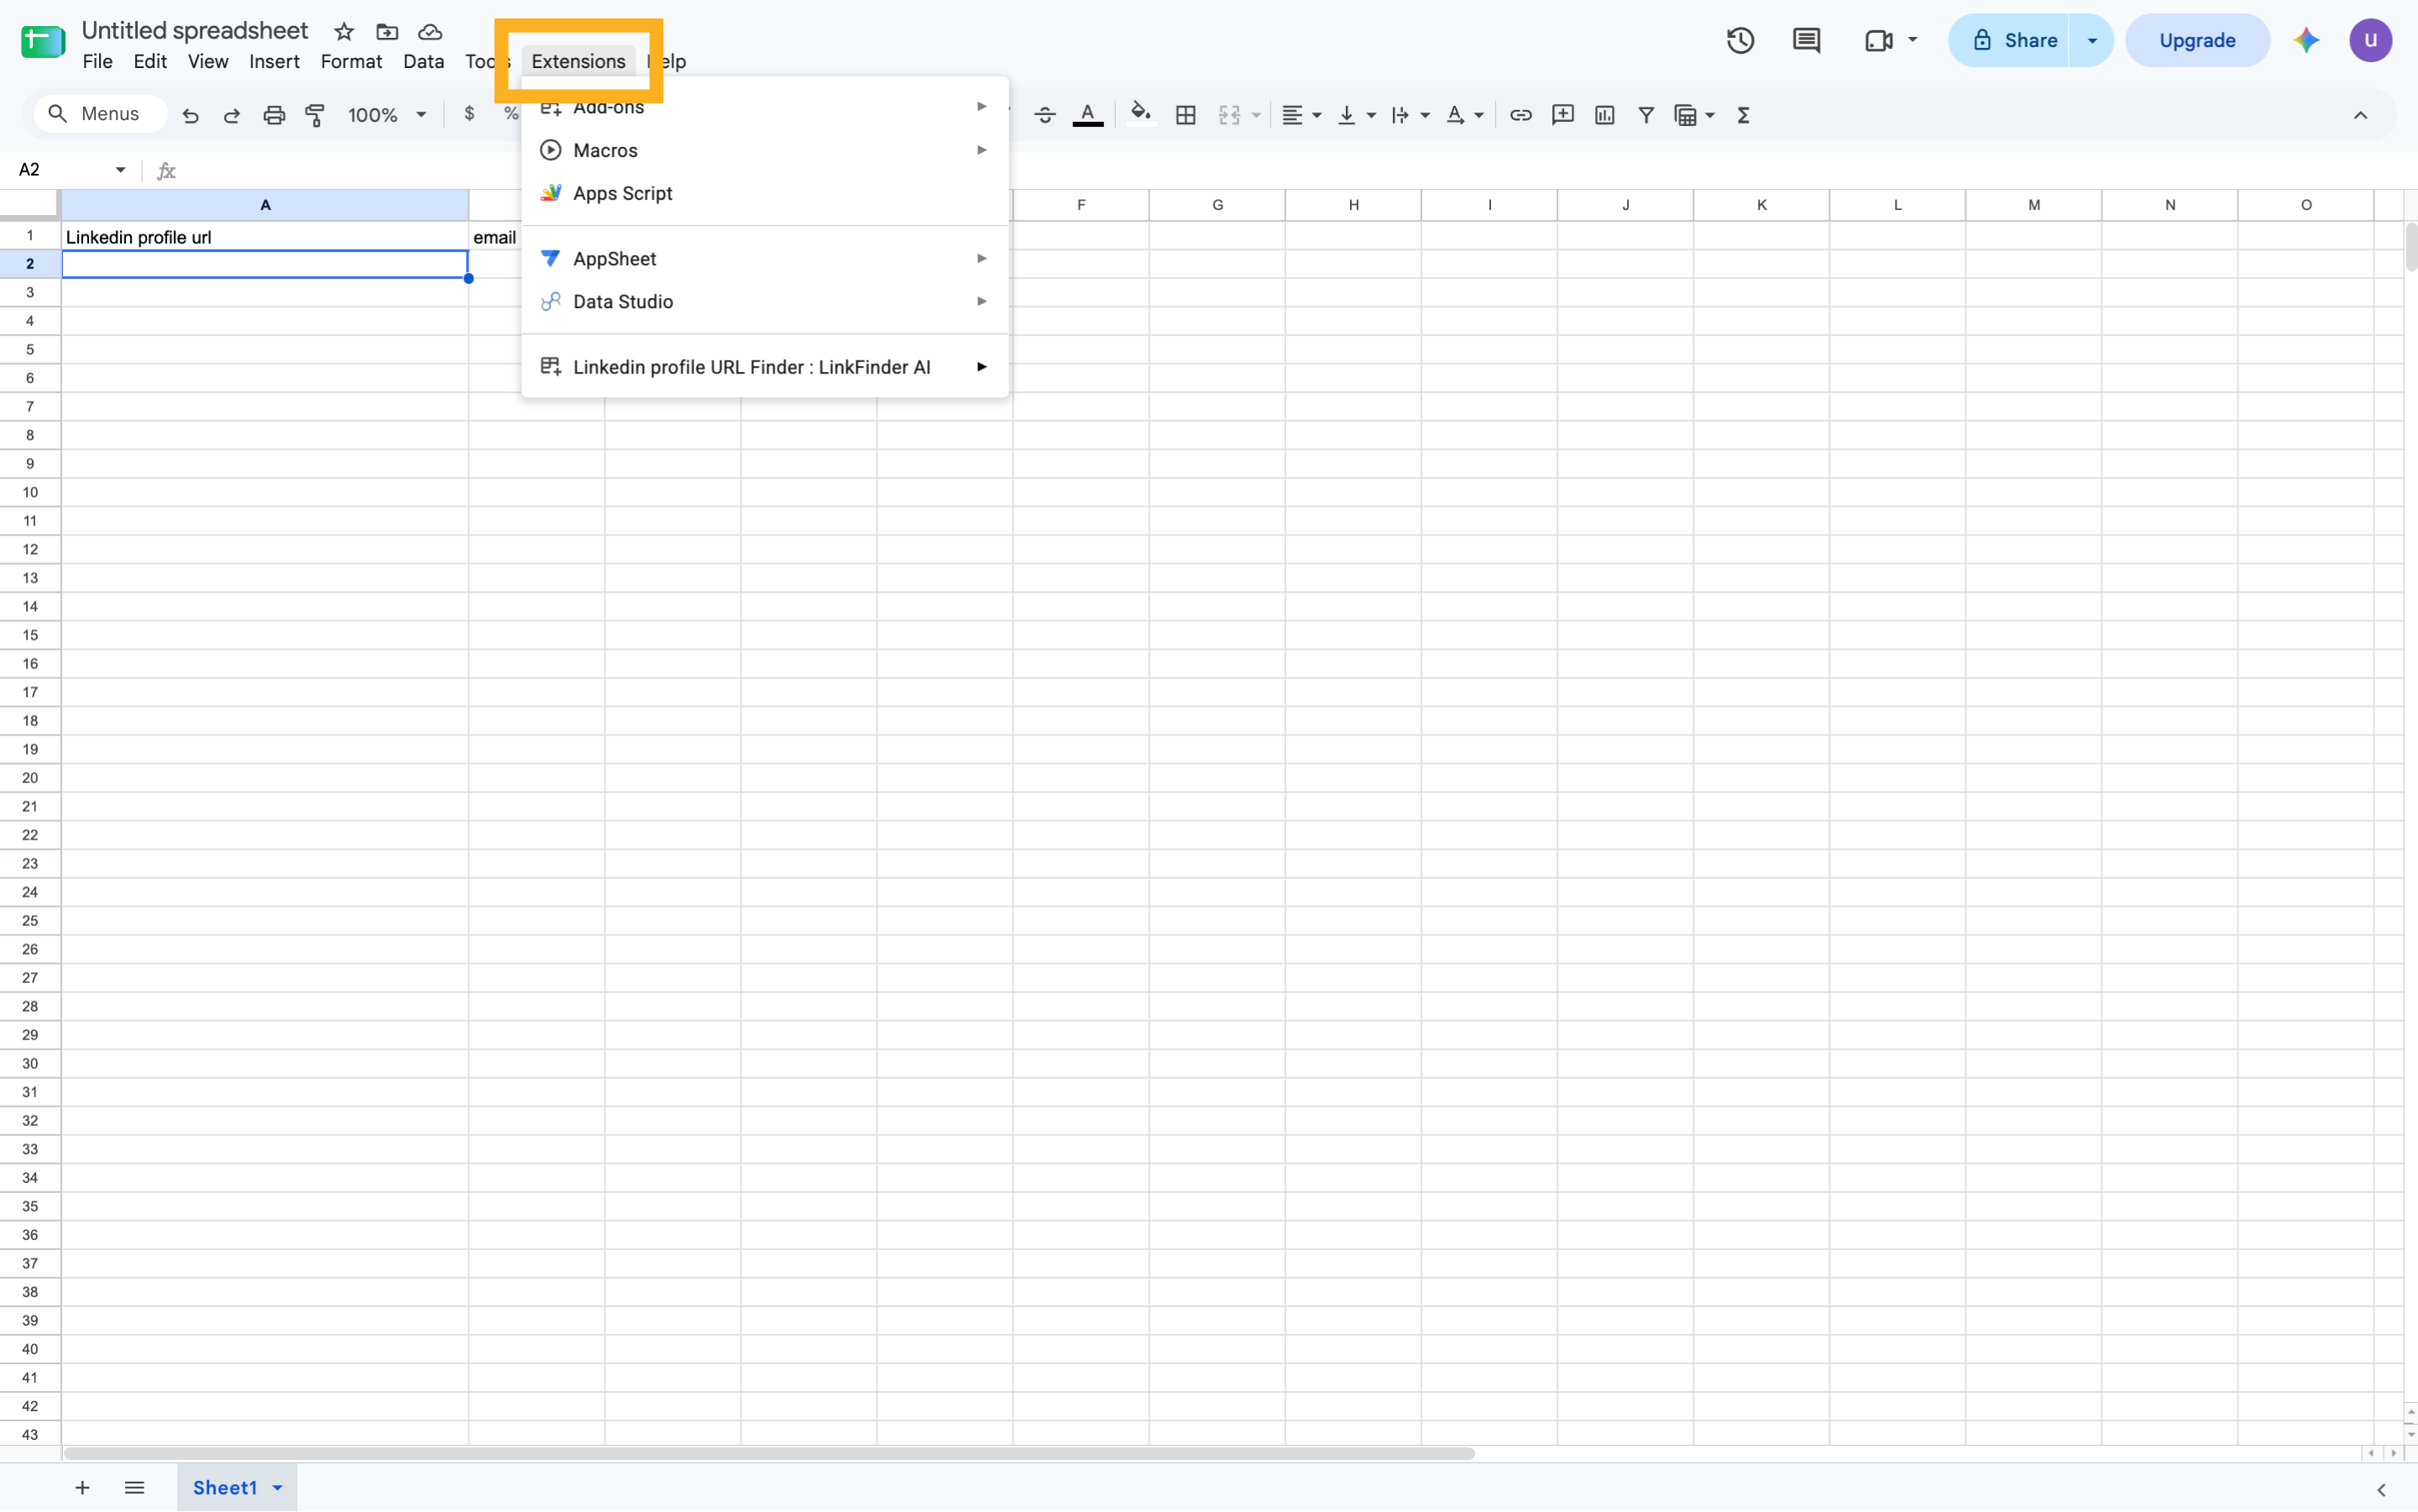Format as currency with dollar icon
Viewport: 2418px width, 1512px height.
(469, 114)
